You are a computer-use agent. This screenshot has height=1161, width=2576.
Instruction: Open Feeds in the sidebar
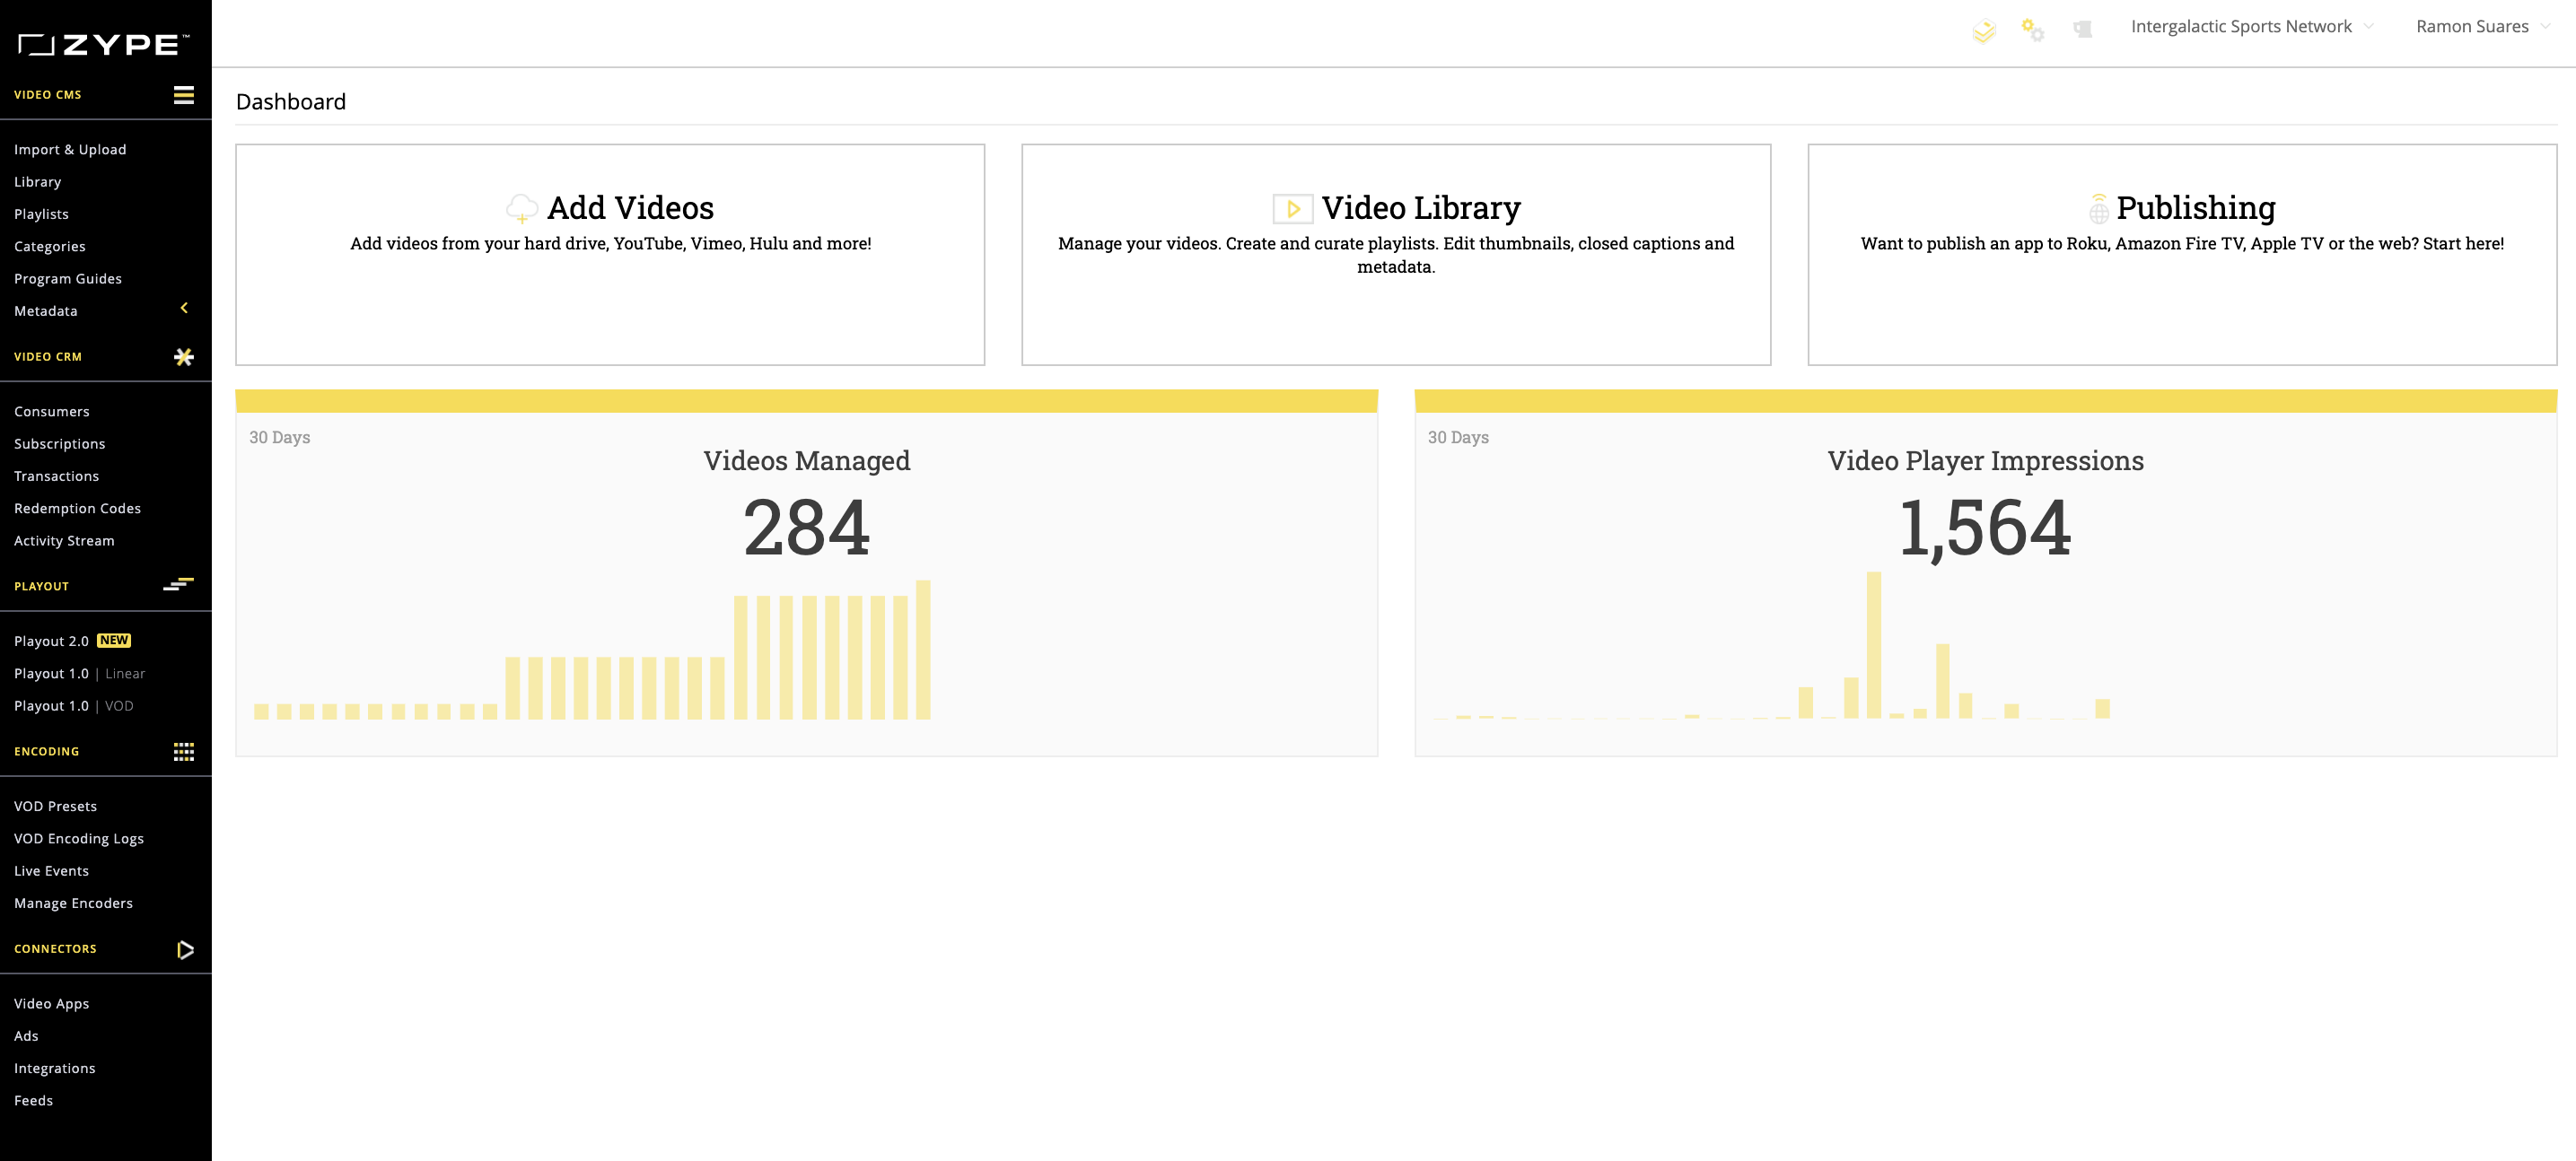[34, 1100]
